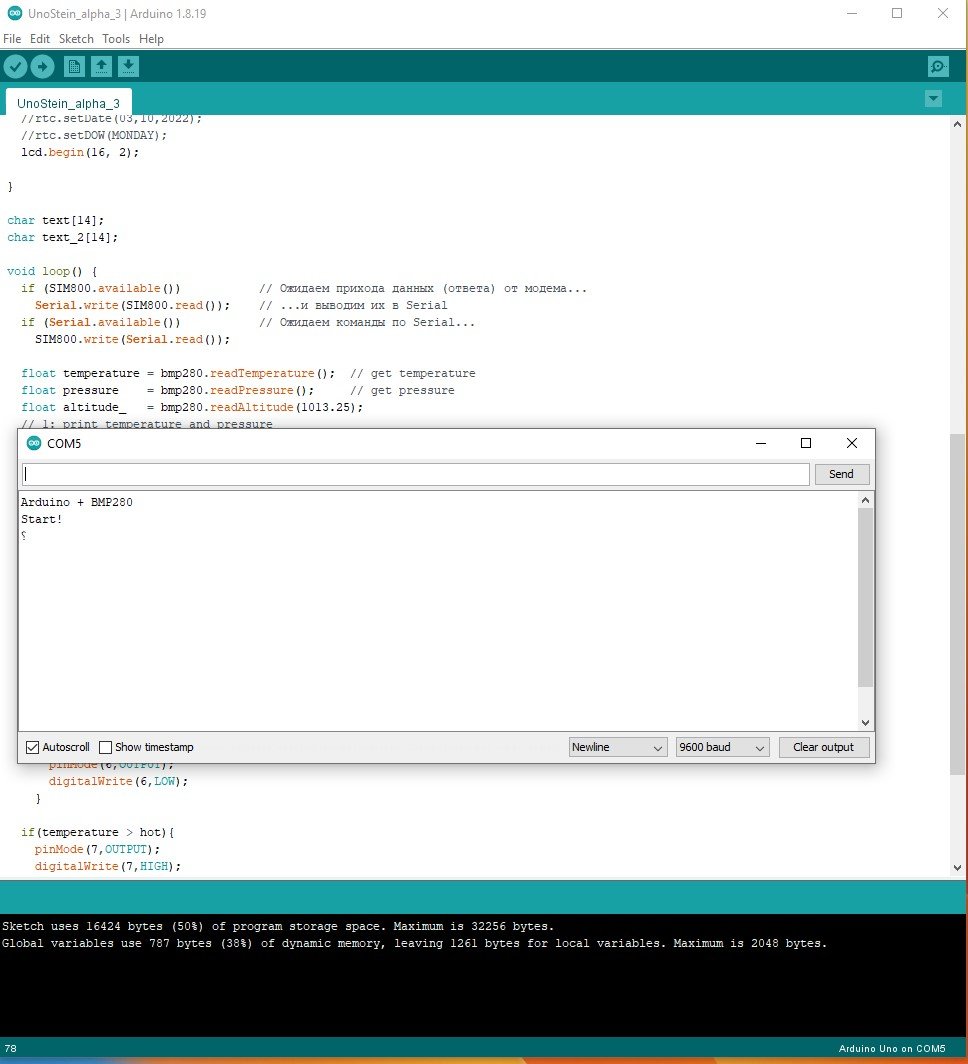The height and width of the screenshot is (1064, 968).
Task: Click the Upload arrow icon
Action: point(42,67)
